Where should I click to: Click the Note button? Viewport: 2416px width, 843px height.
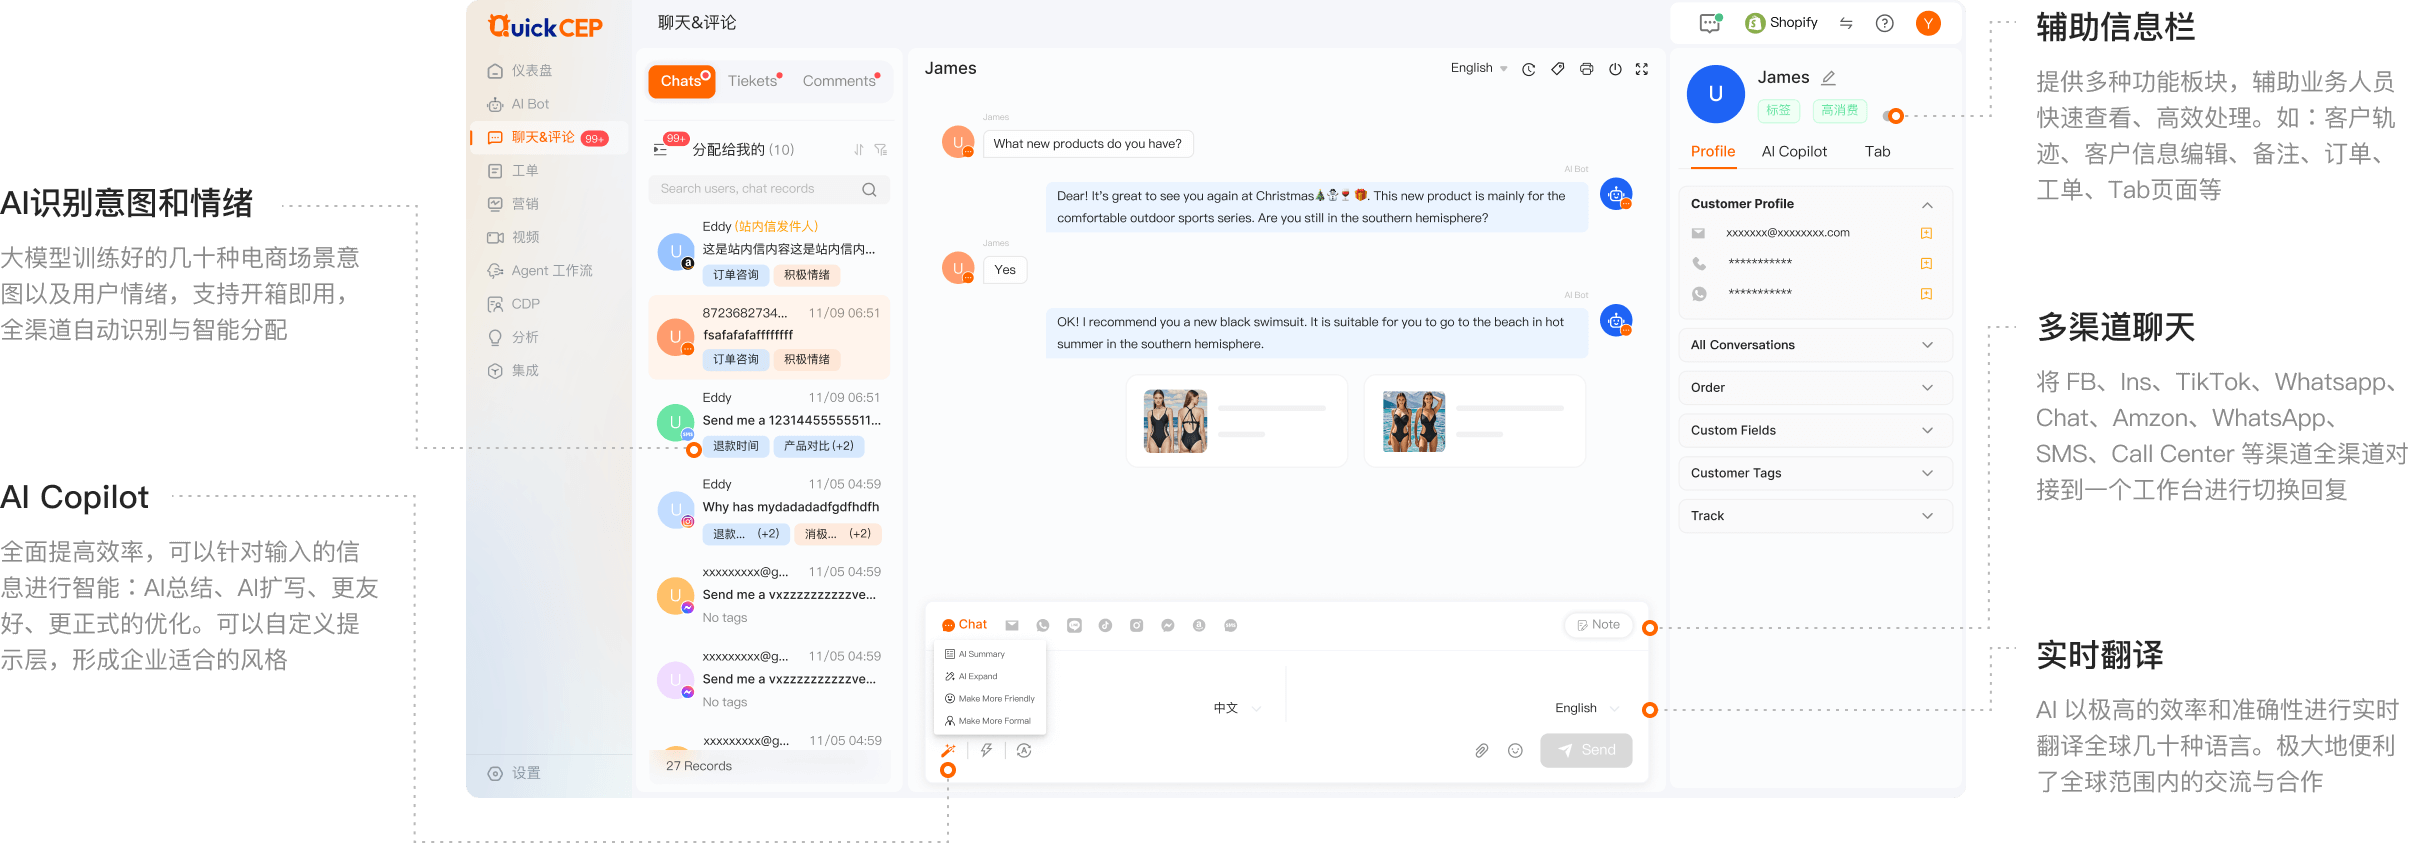point(1598,625)
